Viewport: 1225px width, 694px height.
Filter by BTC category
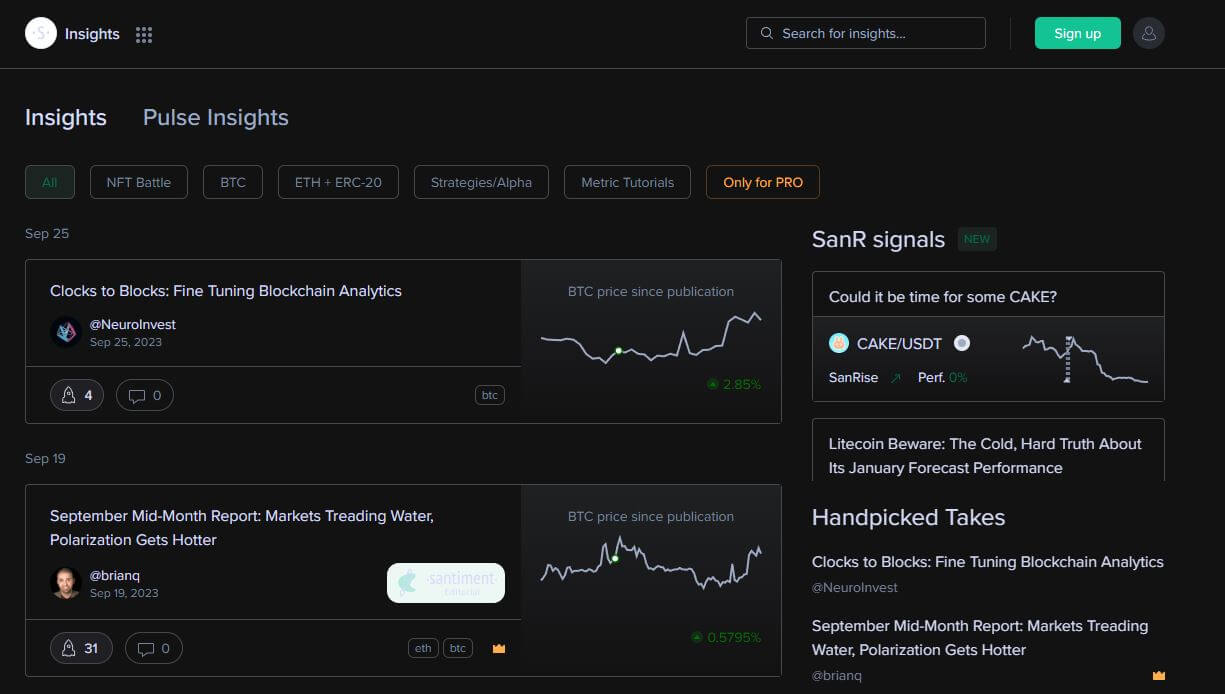(233, 182)
